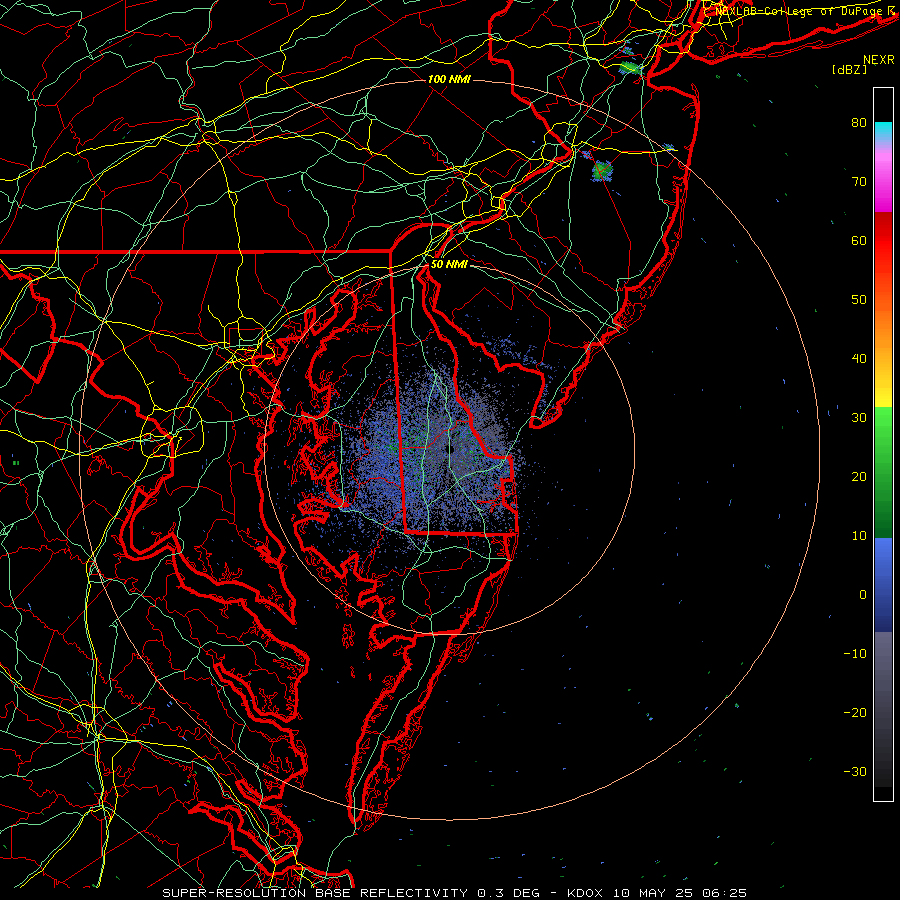Click the 30 value on the dBZ scale
The height and width of the screenshot is (900, 900).
coord(859,418)
